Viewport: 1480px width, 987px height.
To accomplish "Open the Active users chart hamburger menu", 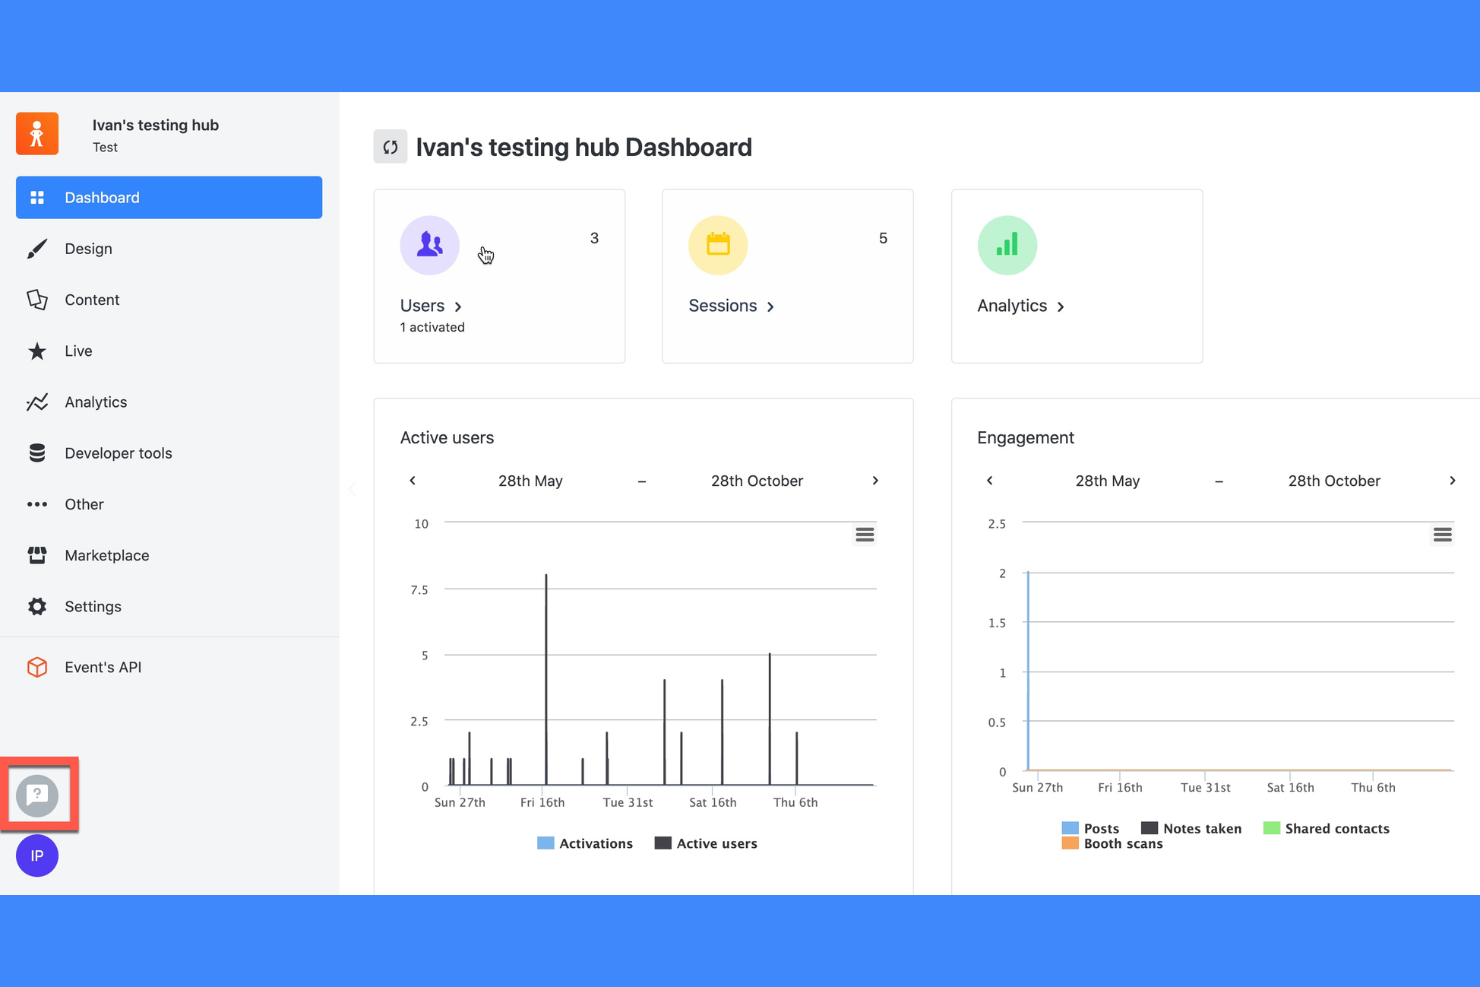I will click(865, 535).
